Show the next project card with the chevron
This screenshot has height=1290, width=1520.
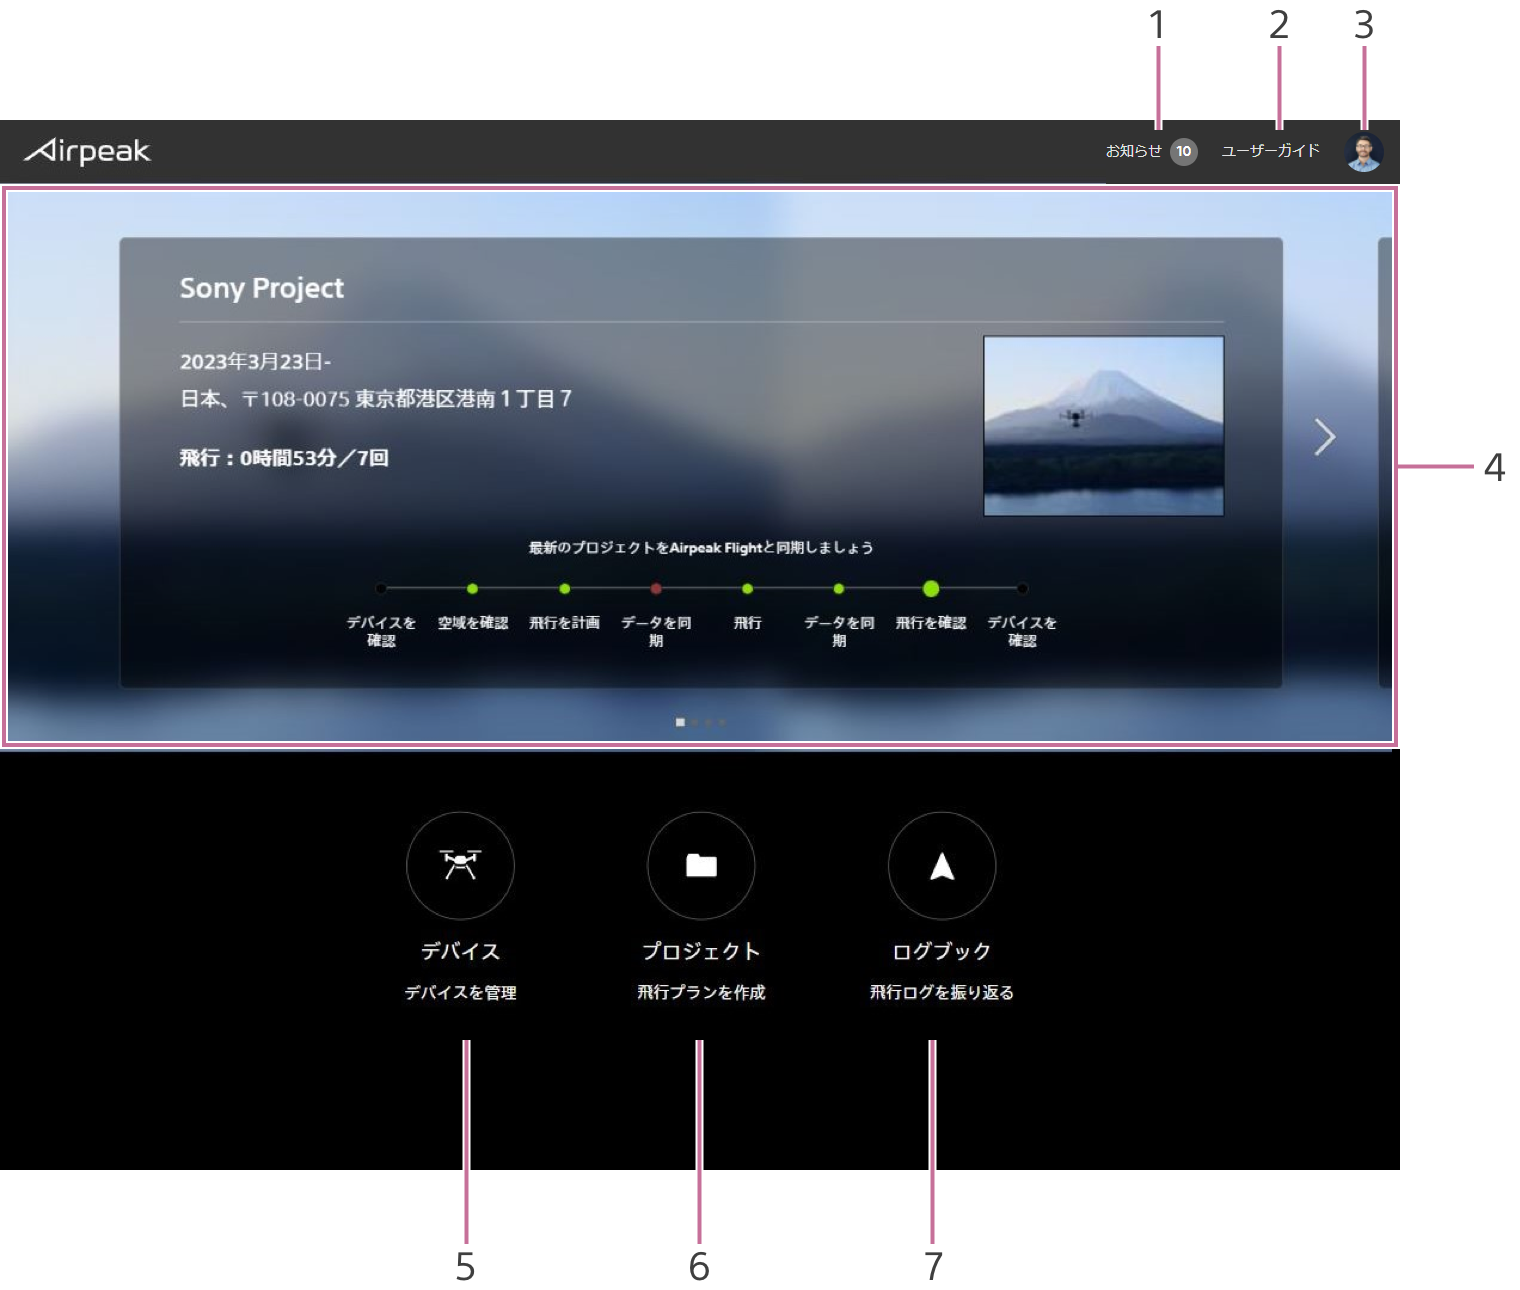[1325, 437]
